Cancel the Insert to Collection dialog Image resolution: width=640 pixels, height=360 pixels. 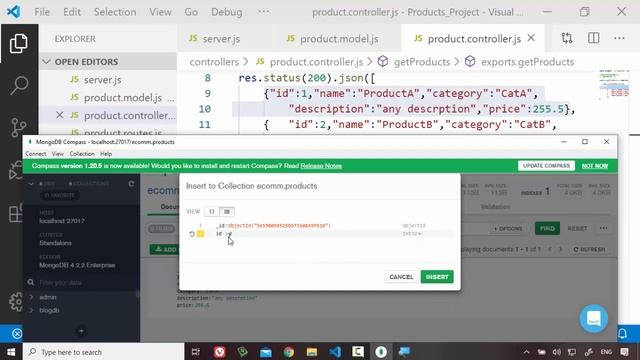401,277
